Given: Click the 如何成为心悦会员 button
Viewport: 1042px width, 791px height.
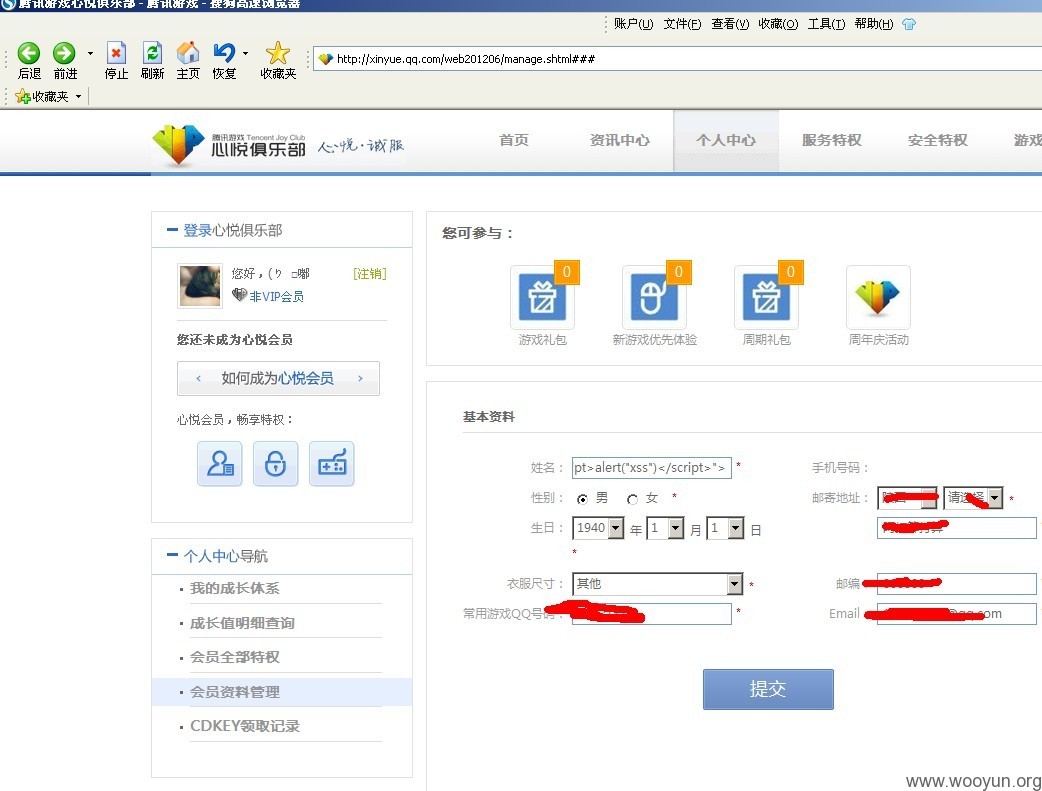Looking at the screenshot, I should coord(278,378).
